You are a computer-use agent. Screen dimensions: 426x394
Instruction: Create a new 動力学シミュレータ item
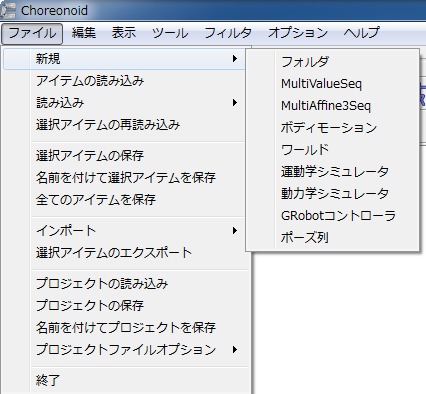click(x=332, y=194)
